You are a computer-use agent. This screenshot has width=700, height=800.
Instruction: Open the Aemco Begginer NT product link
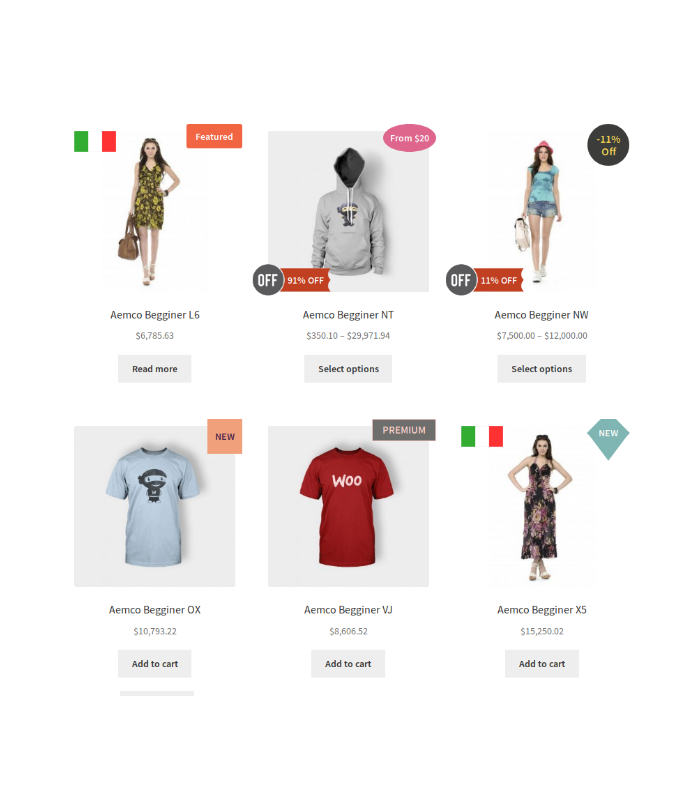pyautogui.click(x=348, y=315)
